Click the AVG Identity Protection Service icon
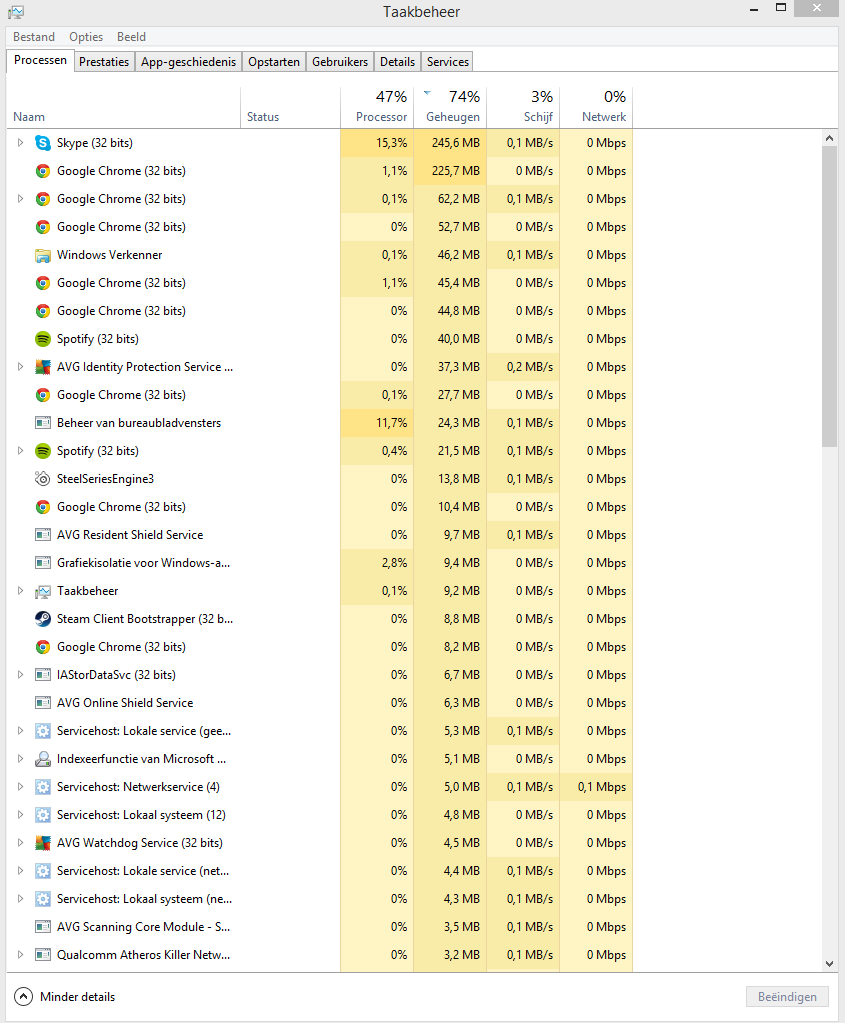This screenshot has width=845, height=1023. [42, 367]
